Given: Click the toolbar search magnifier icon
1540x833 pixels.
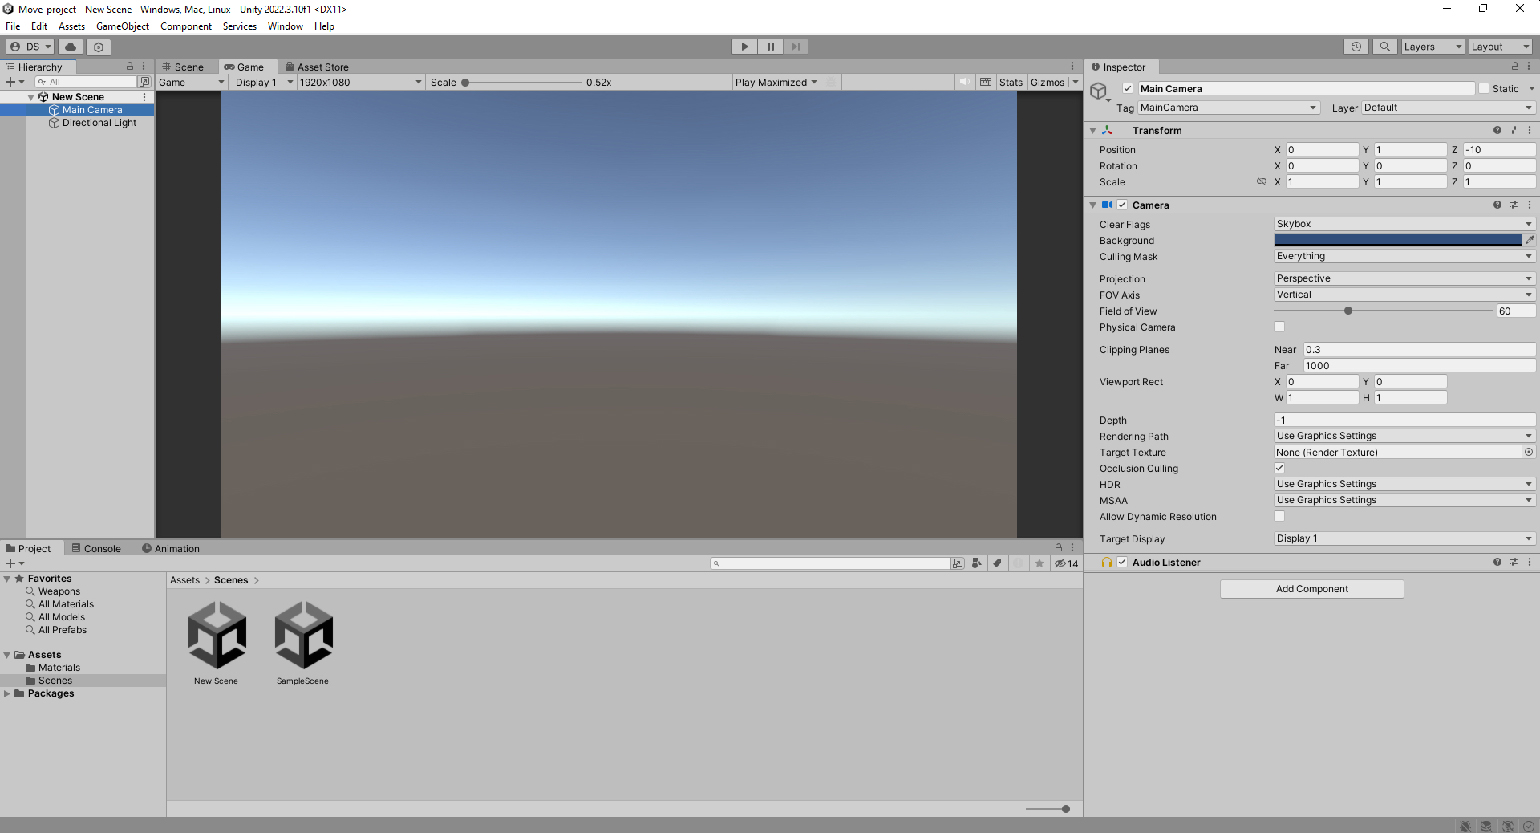Looking at the screenshot, I should point(1384,47).
